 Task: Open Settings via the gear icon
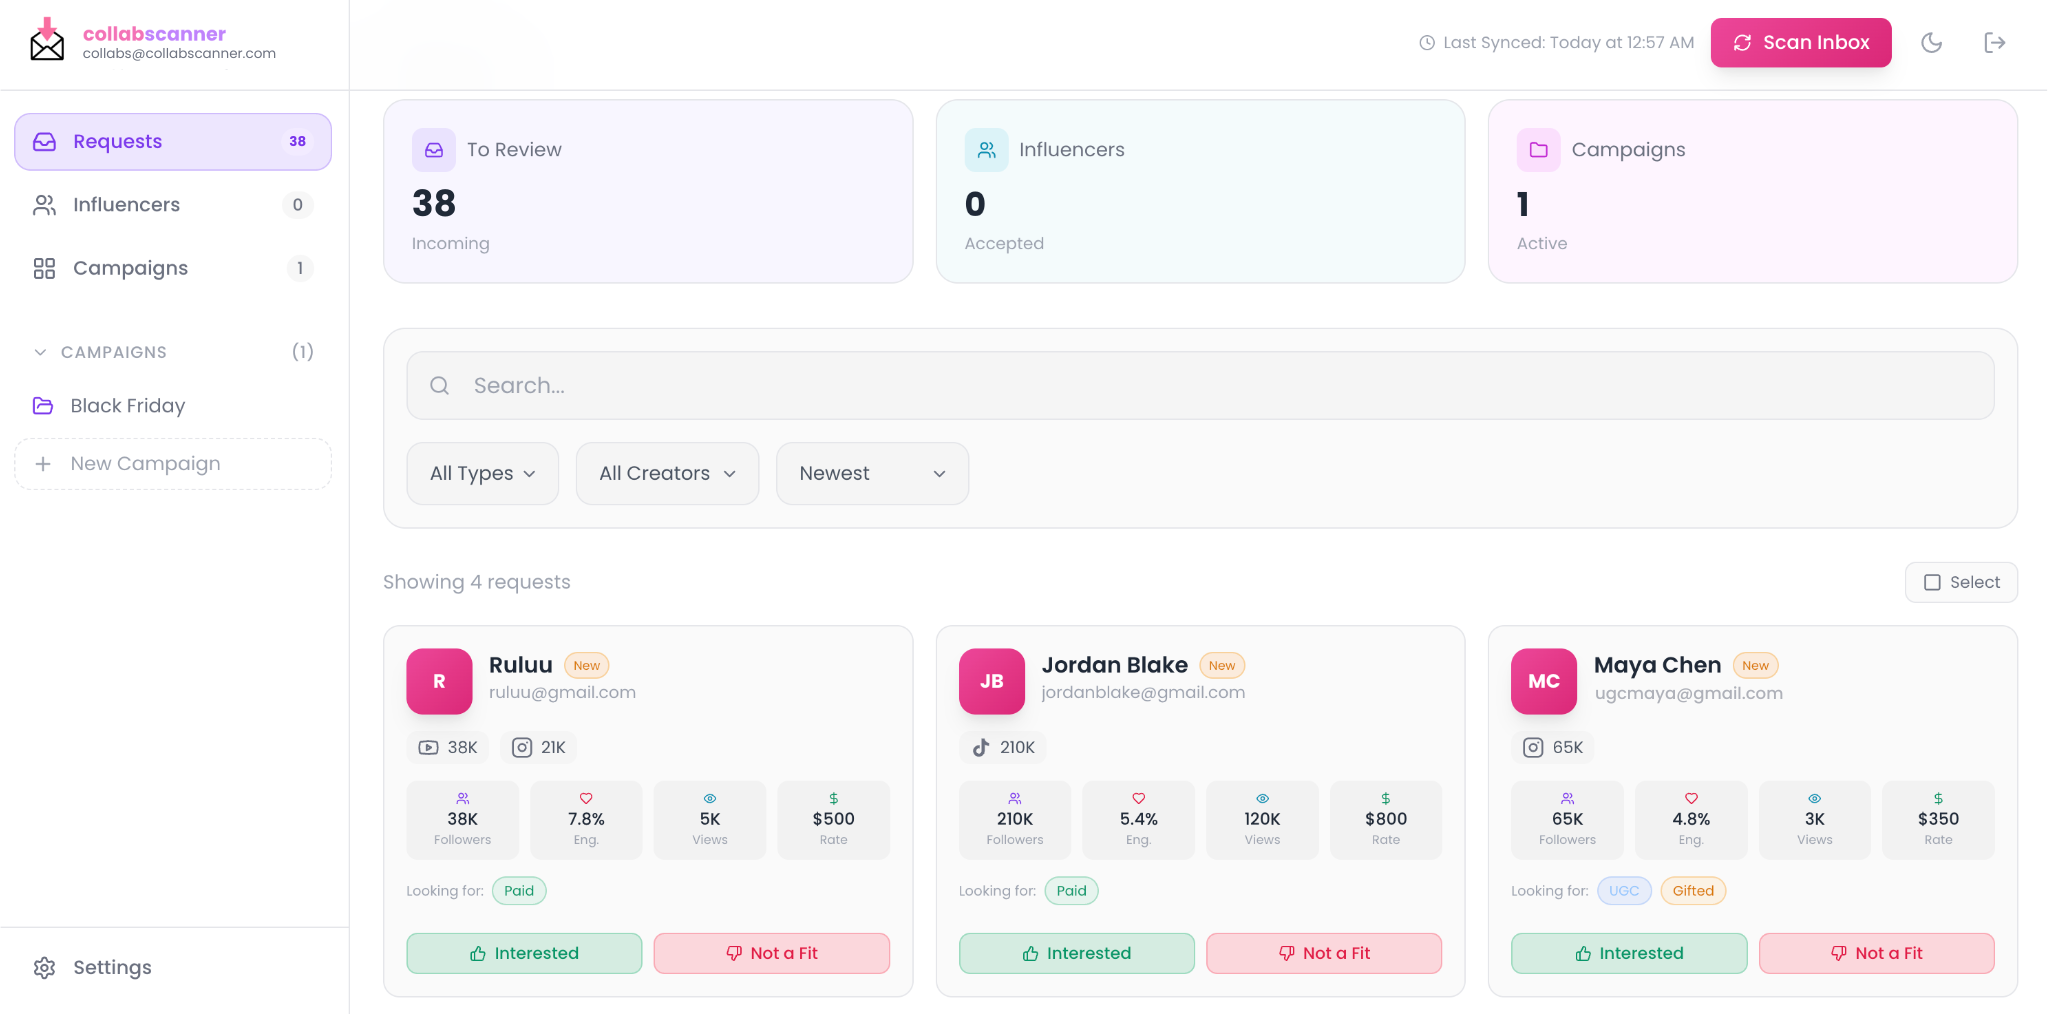44,967
